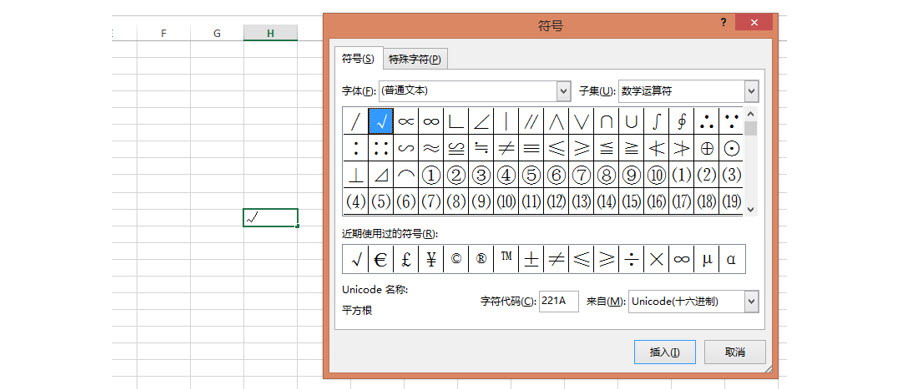Choose the identical-to symbol ≡
The width and height of the screenshot is (900, 389).
(x=531, y=148)
